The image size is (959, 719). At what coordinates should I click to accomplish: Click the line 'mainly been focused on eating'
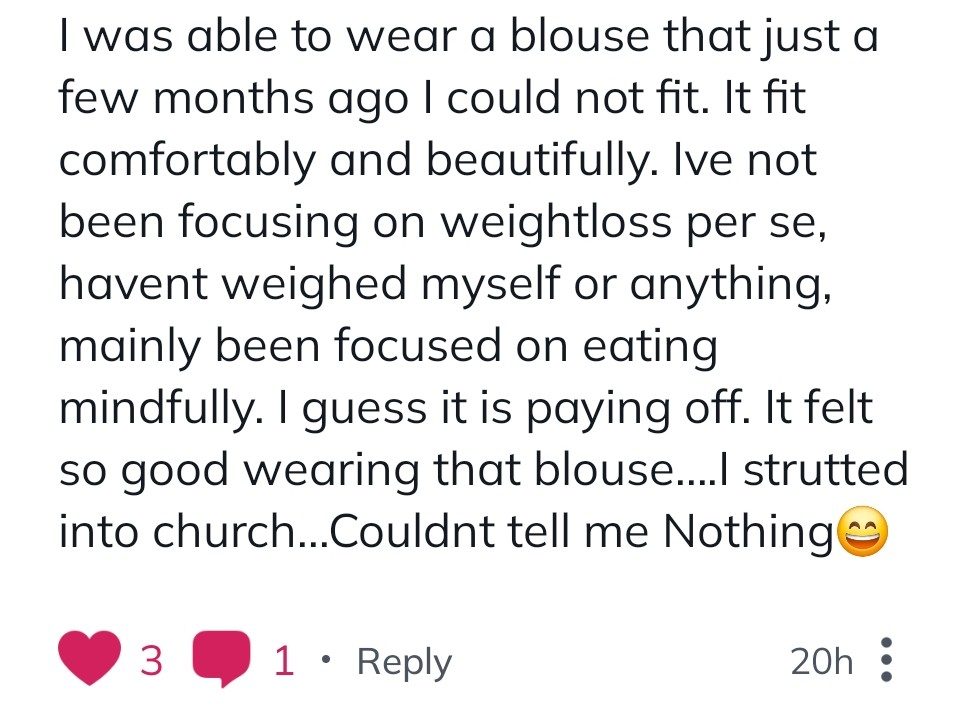click(388, 347)
